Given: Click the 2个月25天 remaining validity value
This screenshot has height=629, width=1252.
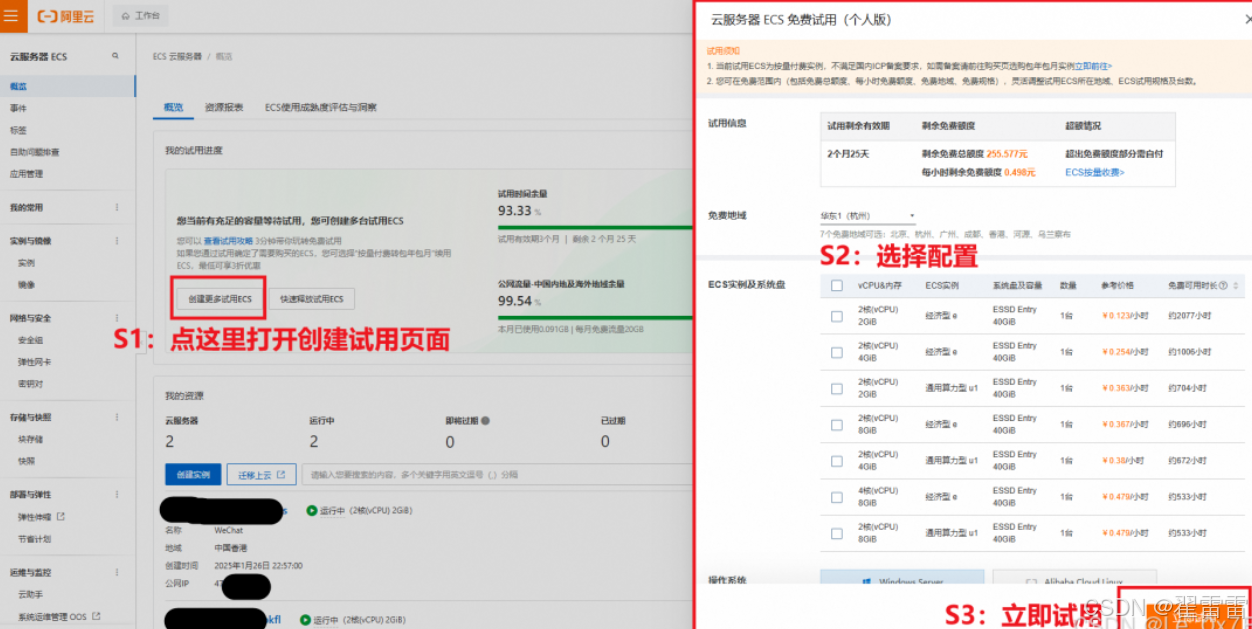Looking at the screenshot, I should pyautogui.click(x=848, y=154).
